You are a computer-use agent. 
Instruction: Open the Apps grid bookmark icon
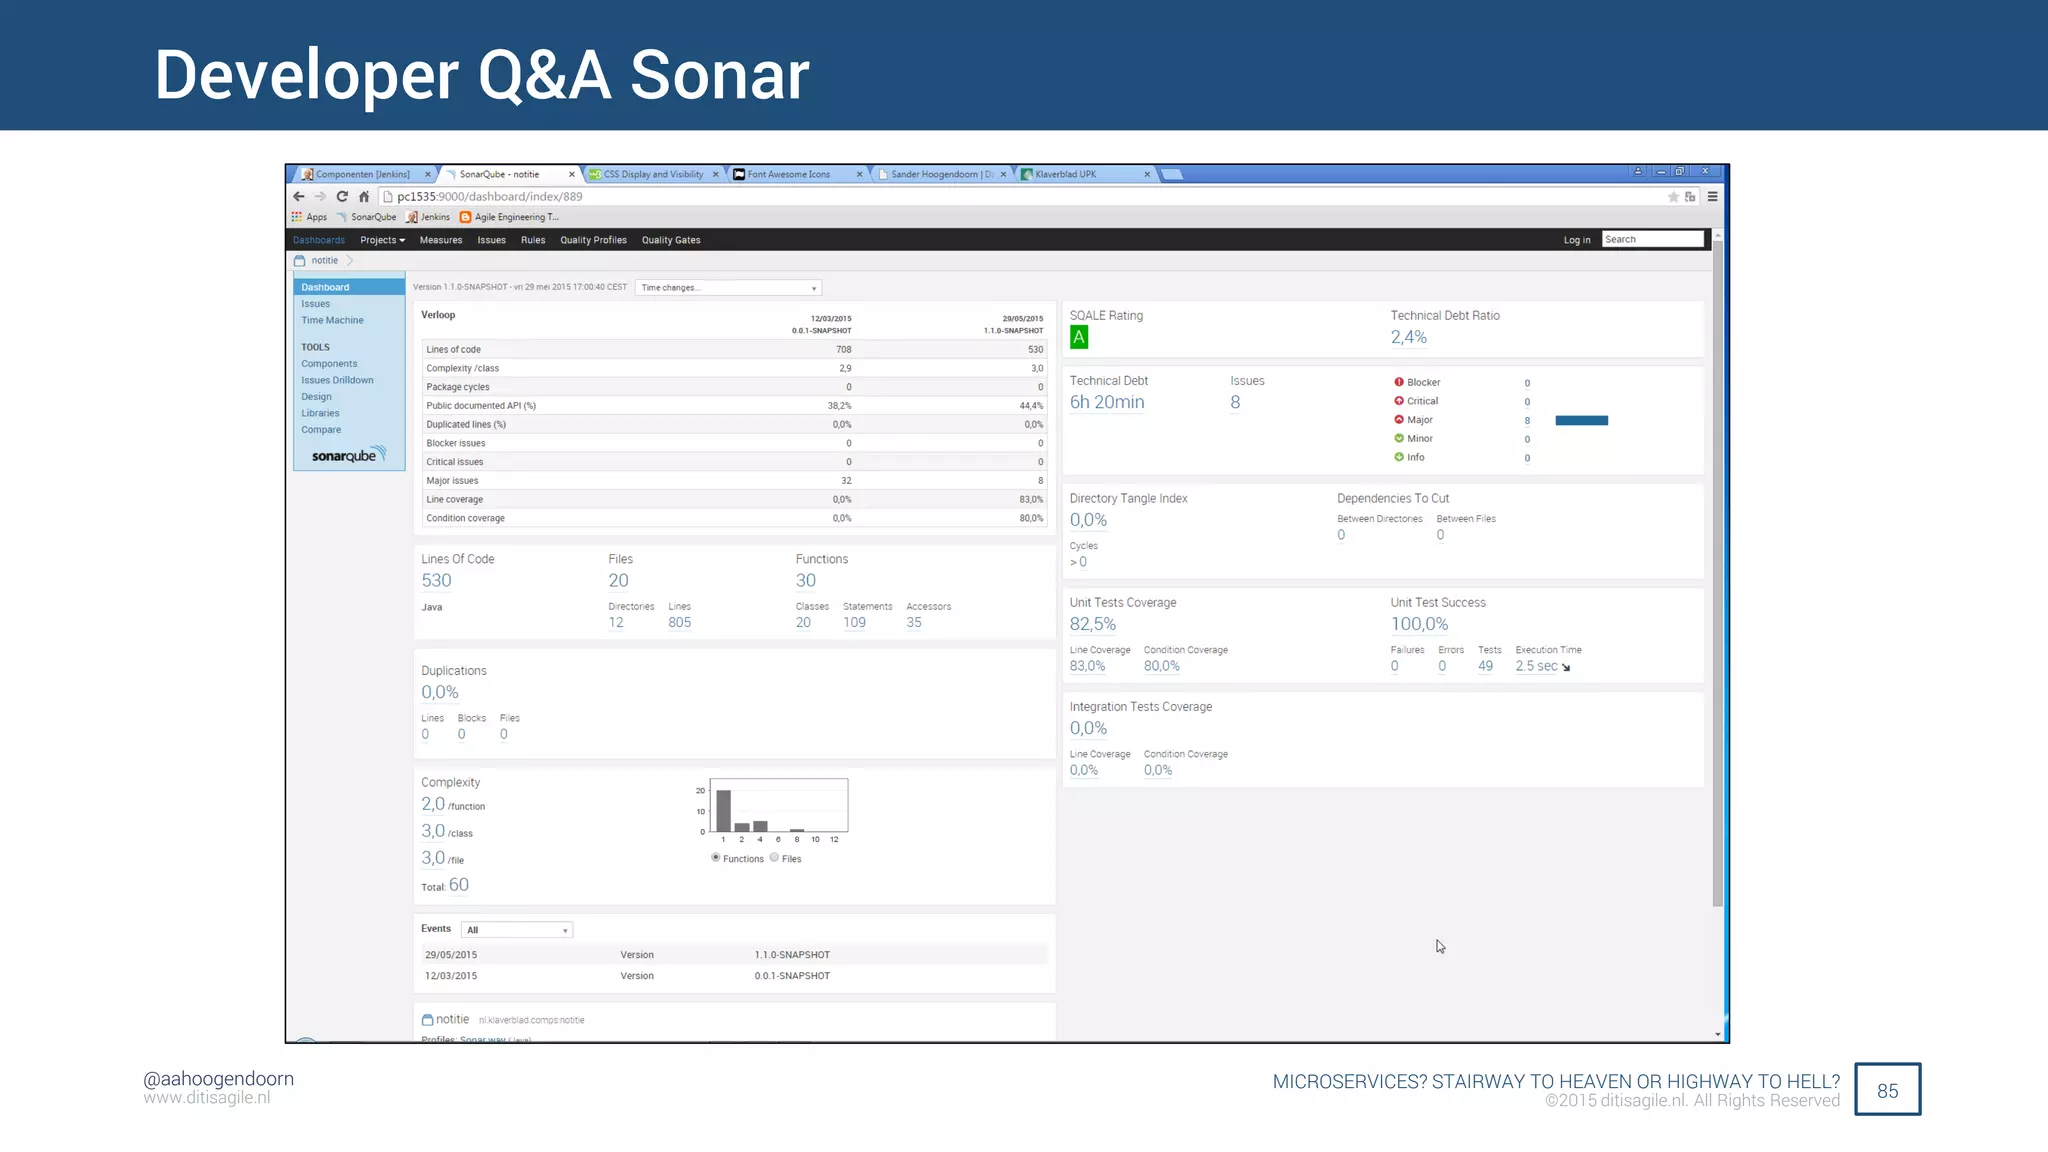click(x=297, y=217)
